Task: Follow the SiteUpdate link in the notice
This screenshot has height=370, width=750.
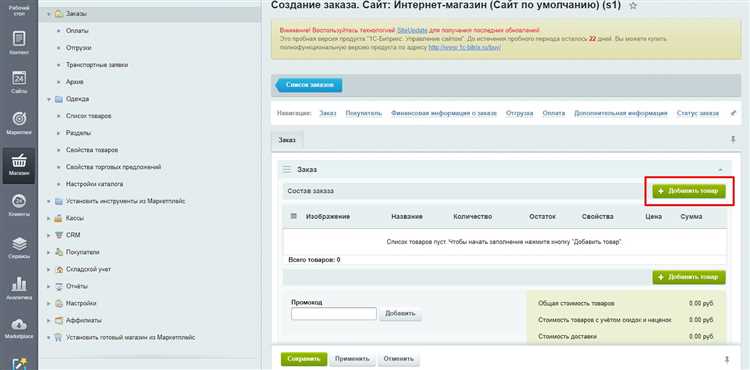Action: point(412,30)
